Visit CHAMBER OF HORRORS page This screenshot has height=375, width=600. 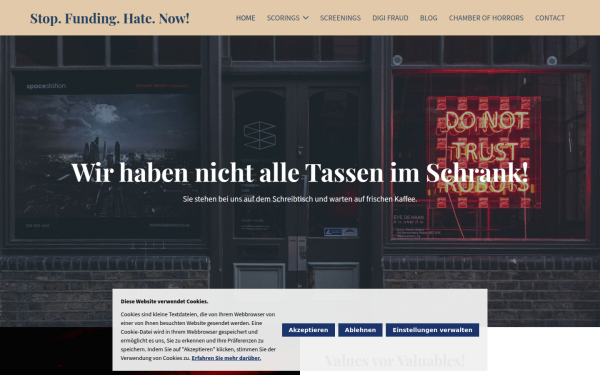click(x=486, y=18)
